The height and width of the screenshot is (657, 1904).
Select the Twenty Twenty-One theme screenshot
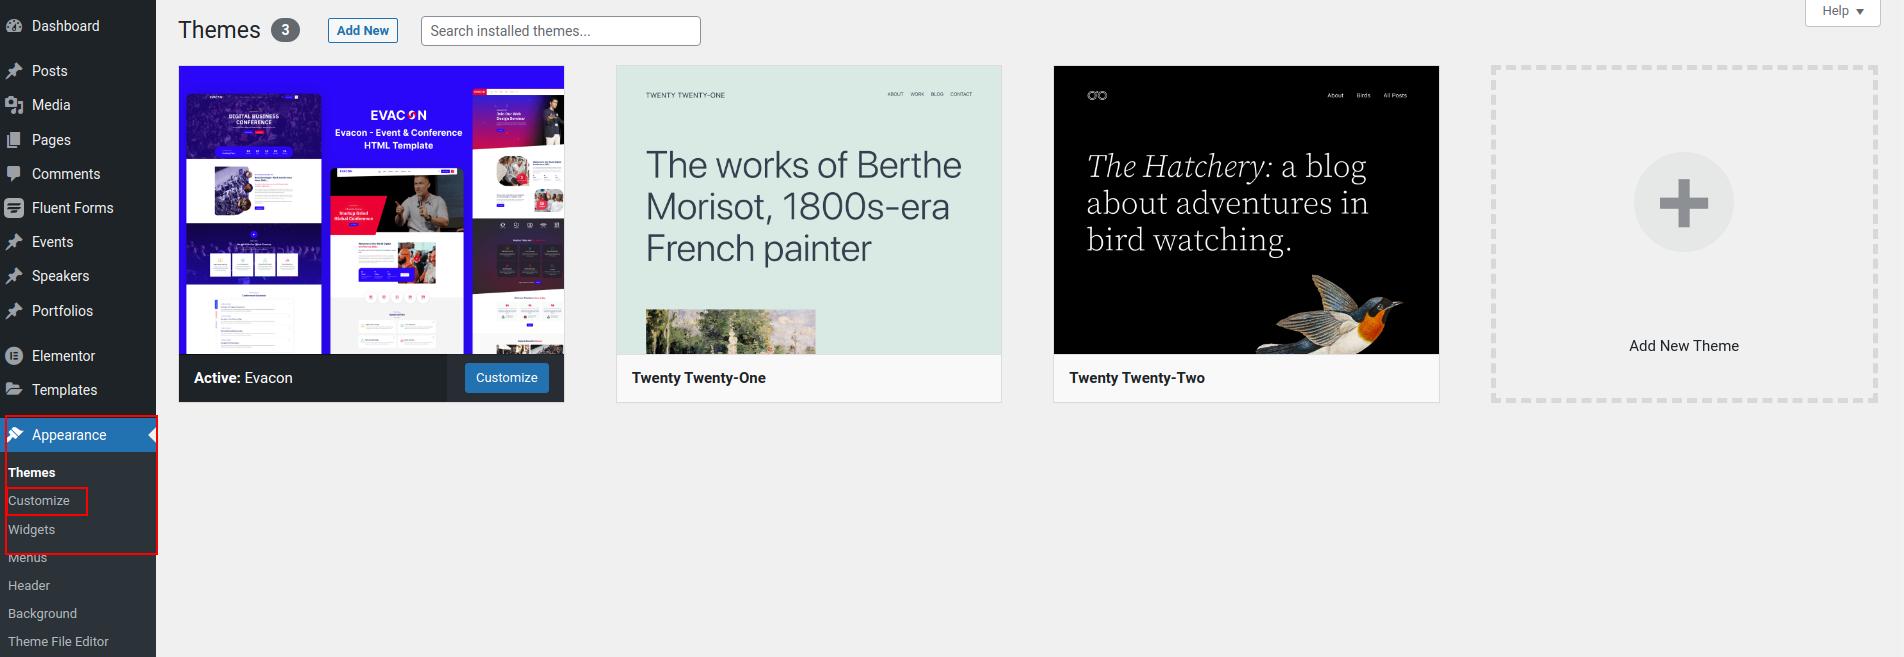(x=809, y=210)
